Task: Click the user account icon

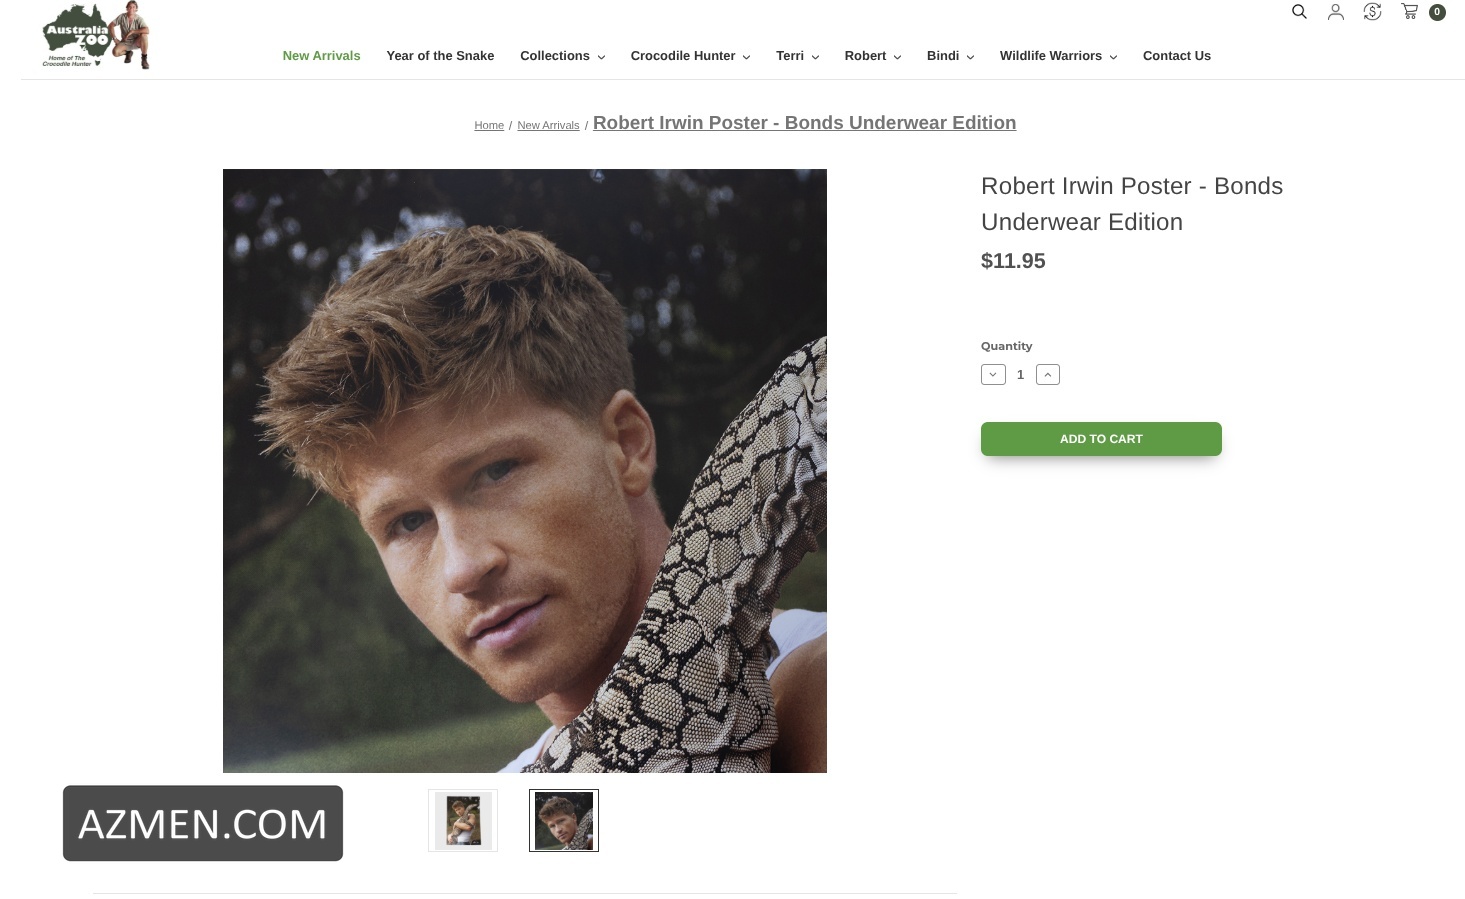Action: [x=1335, y=12]
